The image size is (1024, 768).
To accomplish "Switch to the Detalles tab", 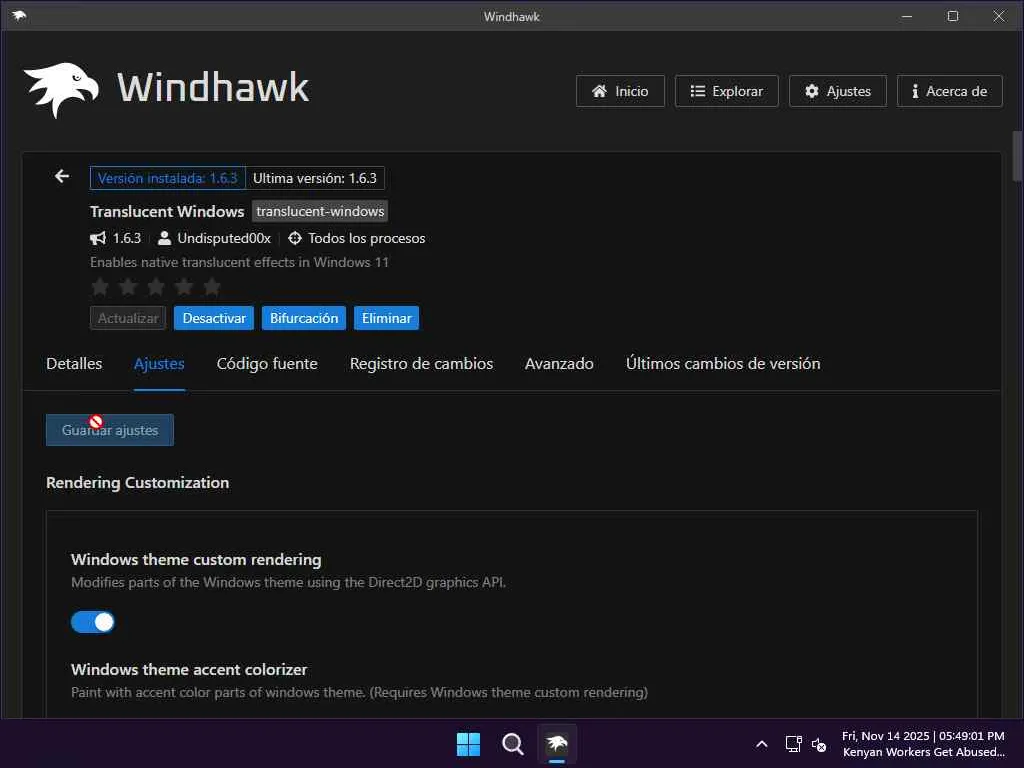I will (x=74, y=364).
